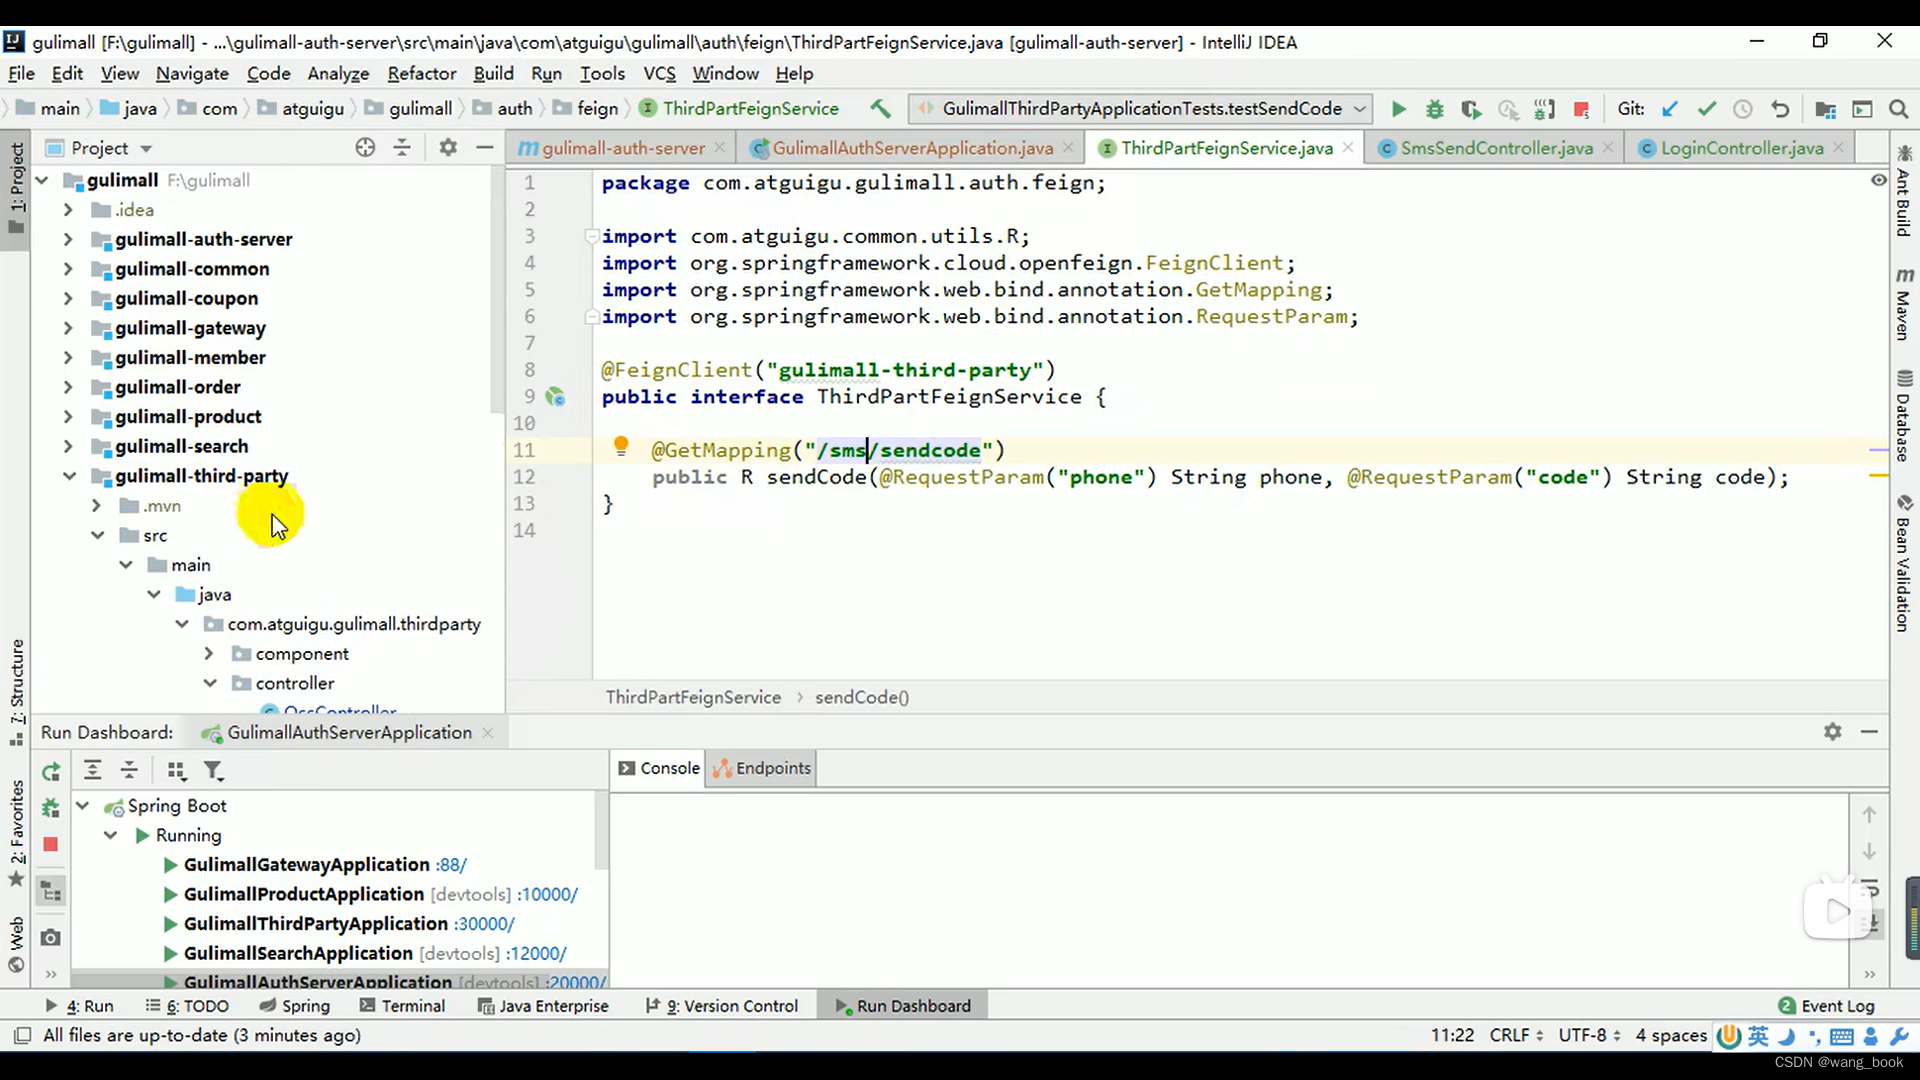Switch to LoginController.java tab

click(1742, 148)
